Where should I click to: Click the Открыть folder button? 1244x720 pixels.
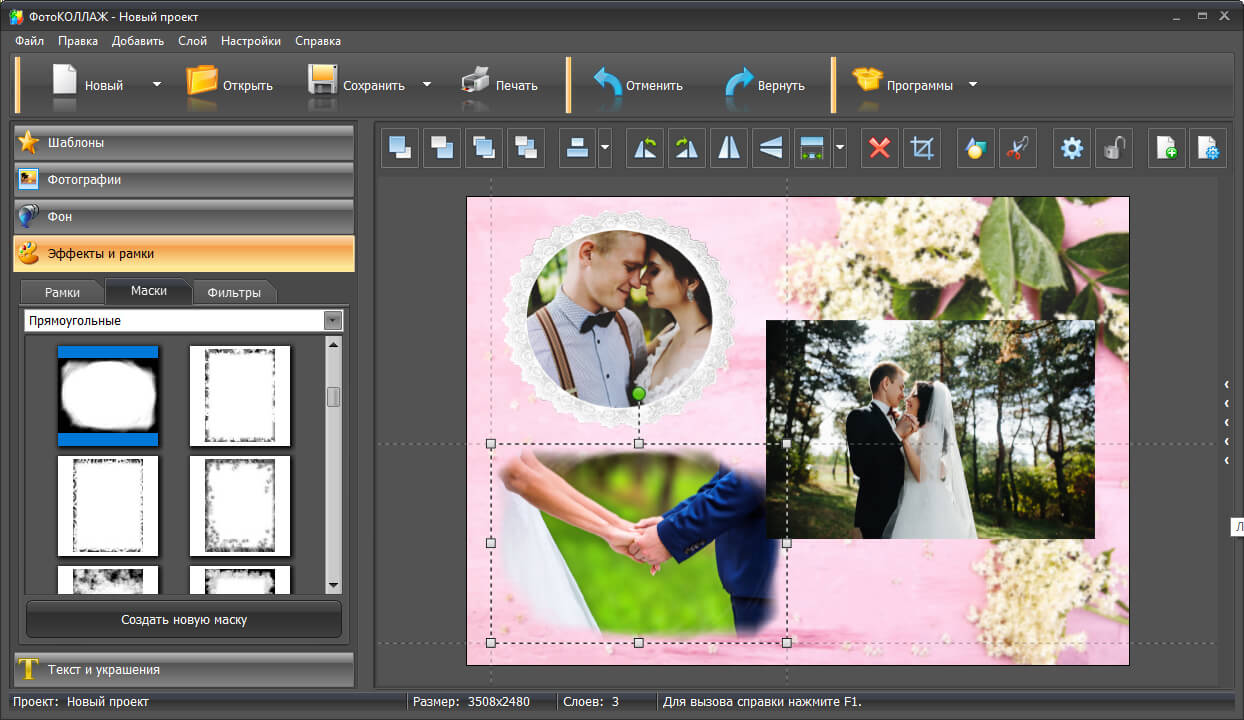(x=230, y=85)
